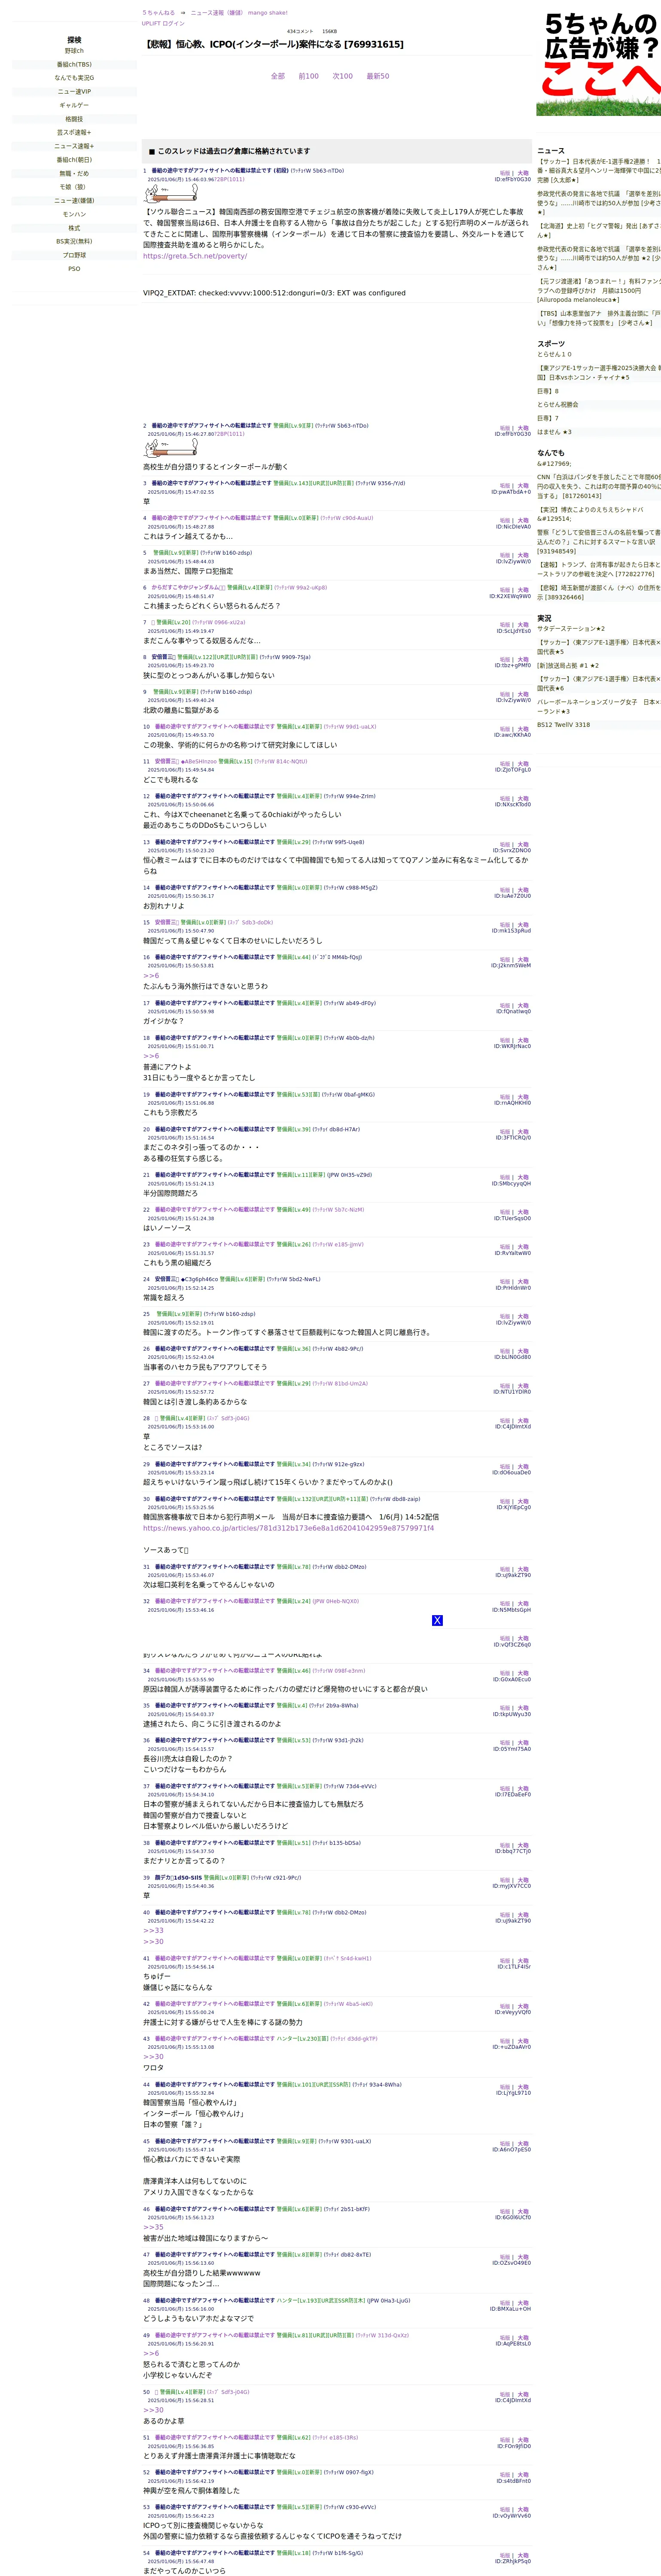Screen dimensions: 661x2576
Task: Open サタデーステーション★2 thread
Action: 571,629
